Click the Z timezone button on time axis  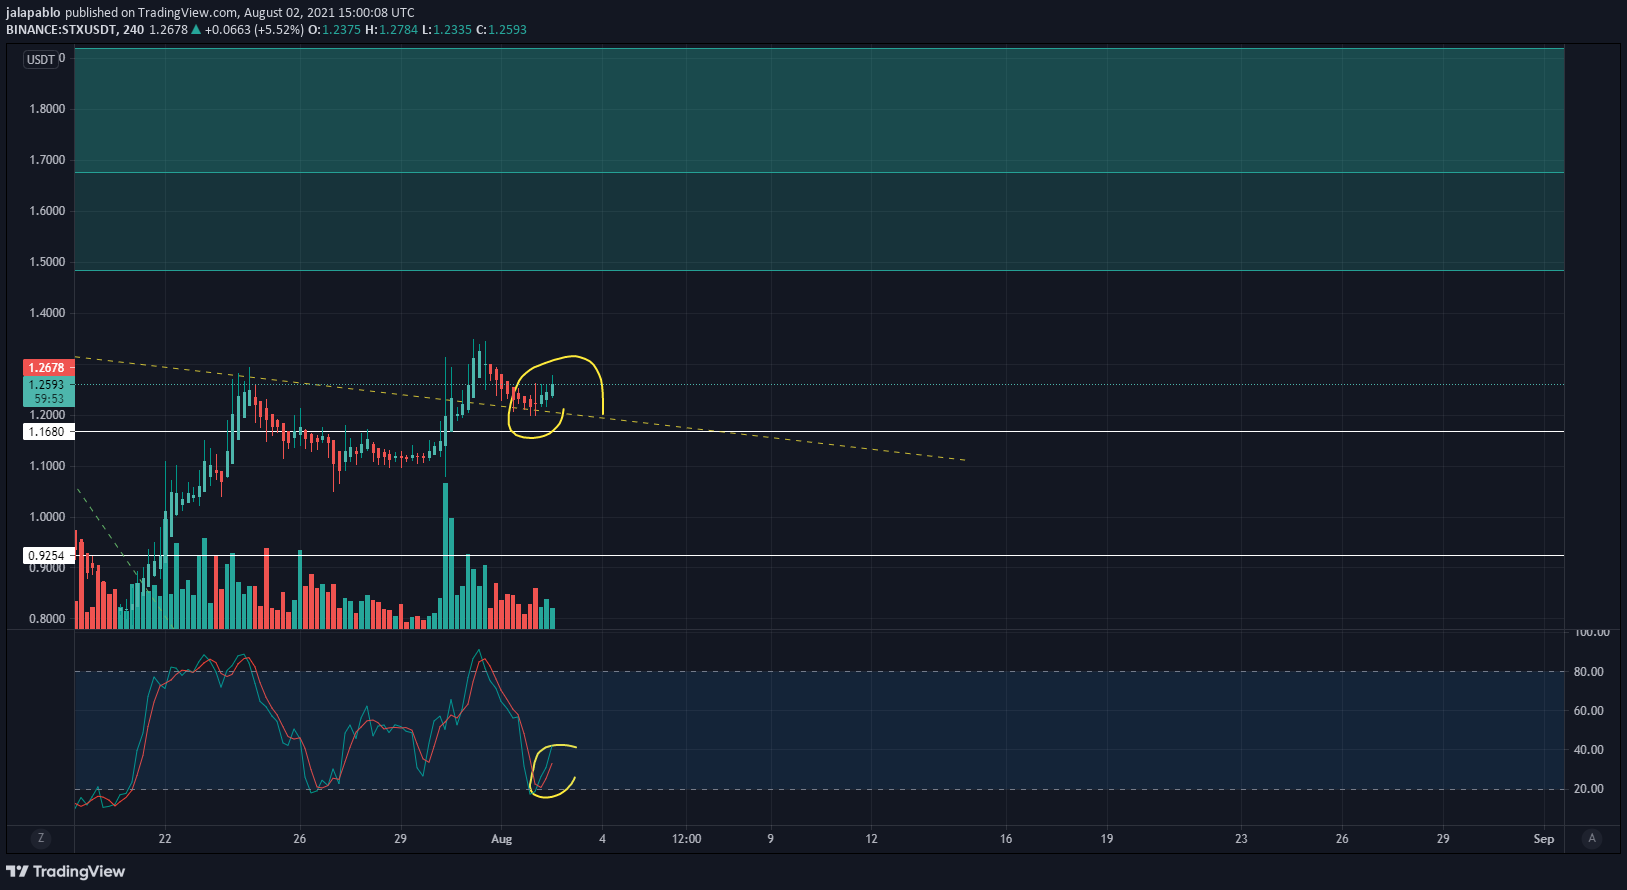pos(41,838)
